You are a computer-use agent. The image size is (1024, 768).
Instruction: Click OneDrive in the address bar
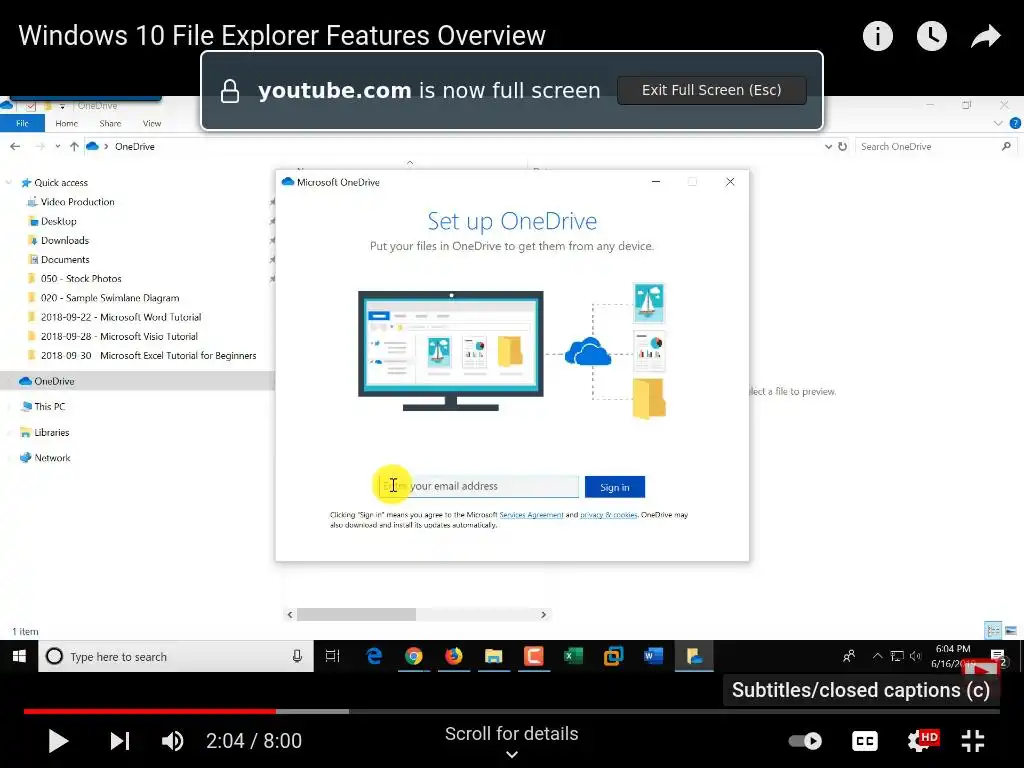click(135, 146)
